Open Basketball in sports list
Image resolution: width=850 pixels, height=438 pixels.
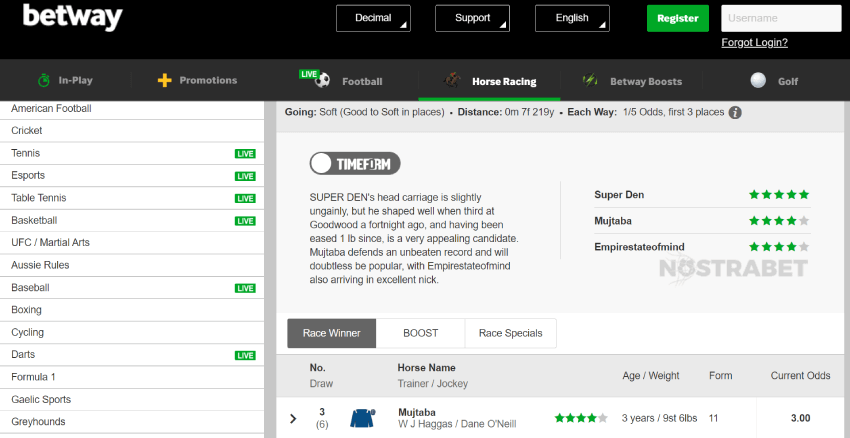pyautogui.click(x=132, y=221)
